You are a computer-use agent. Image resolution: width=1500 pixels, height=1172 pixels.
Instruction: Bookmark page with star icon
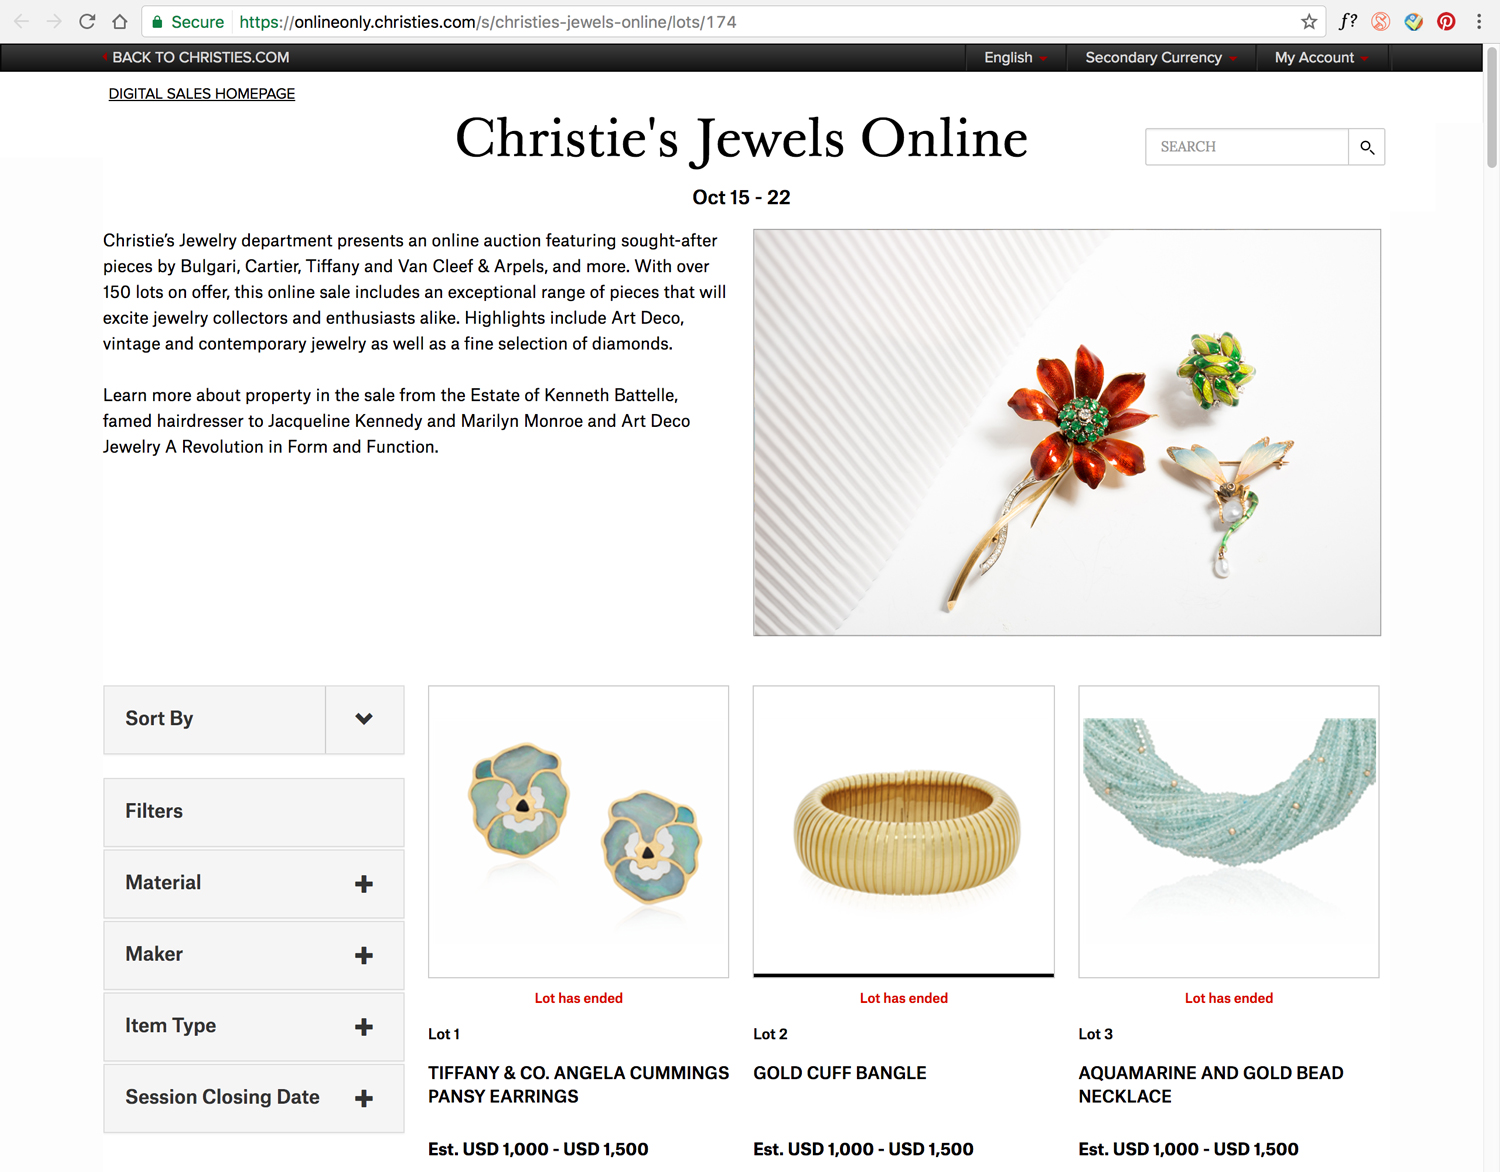(x=1309, y=22)
